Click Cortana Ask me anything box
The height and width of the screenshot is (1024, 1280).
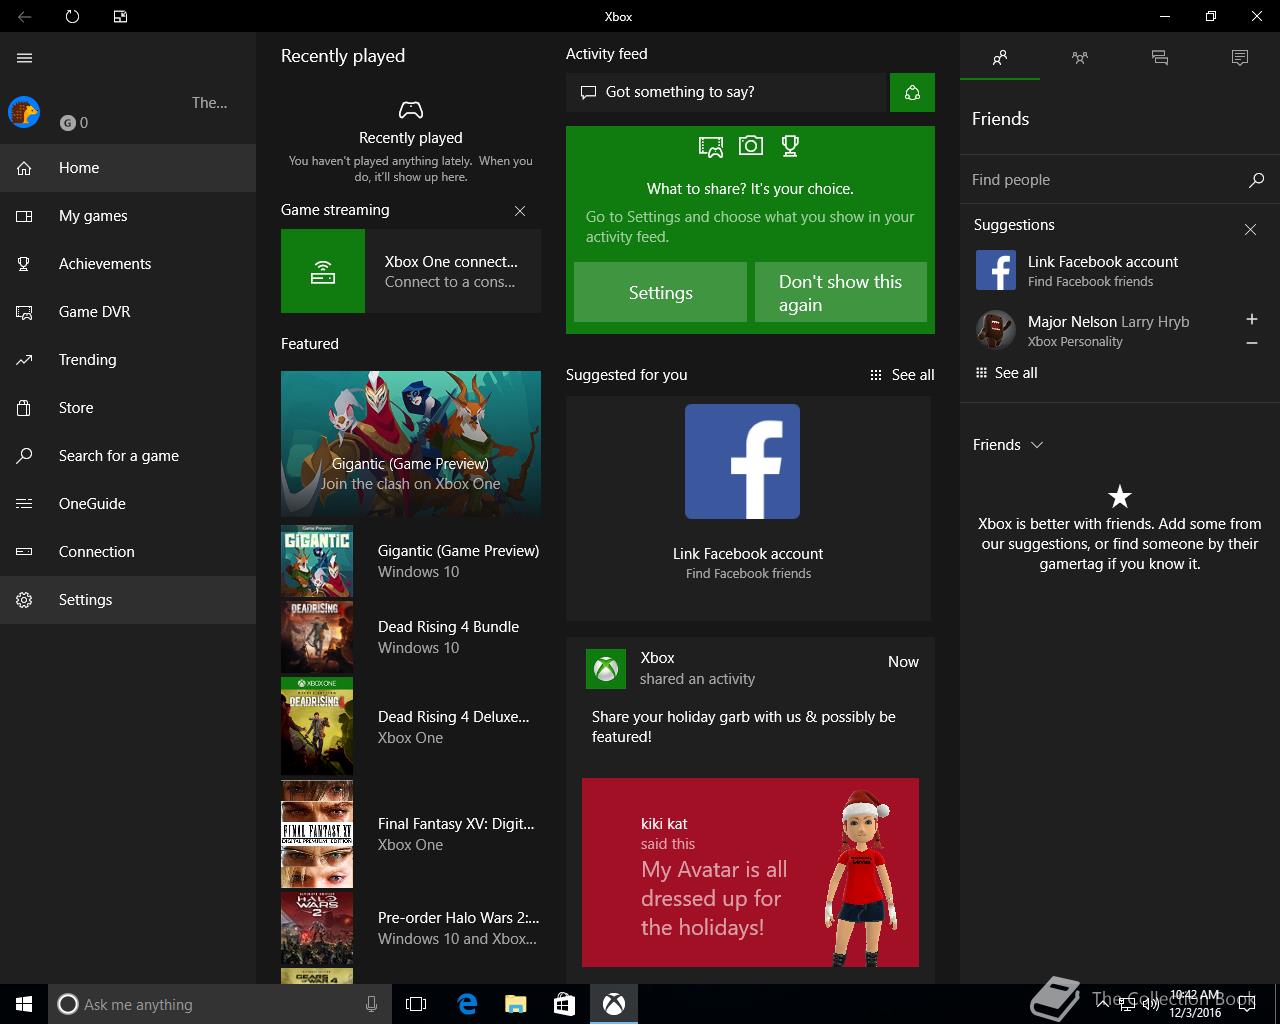(x=220, y=1004)
